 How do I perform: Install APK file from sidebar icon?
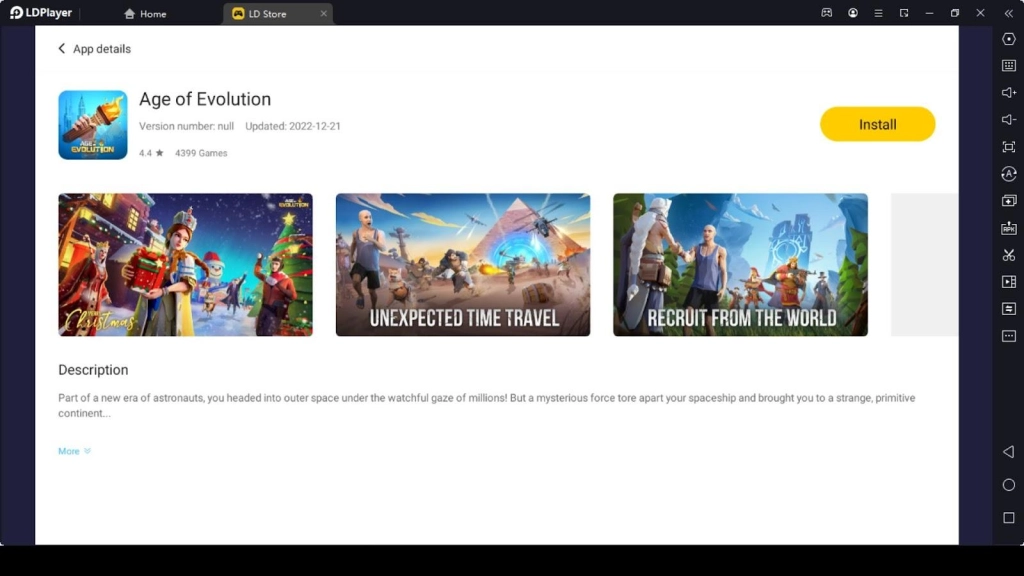point(1008,228)
